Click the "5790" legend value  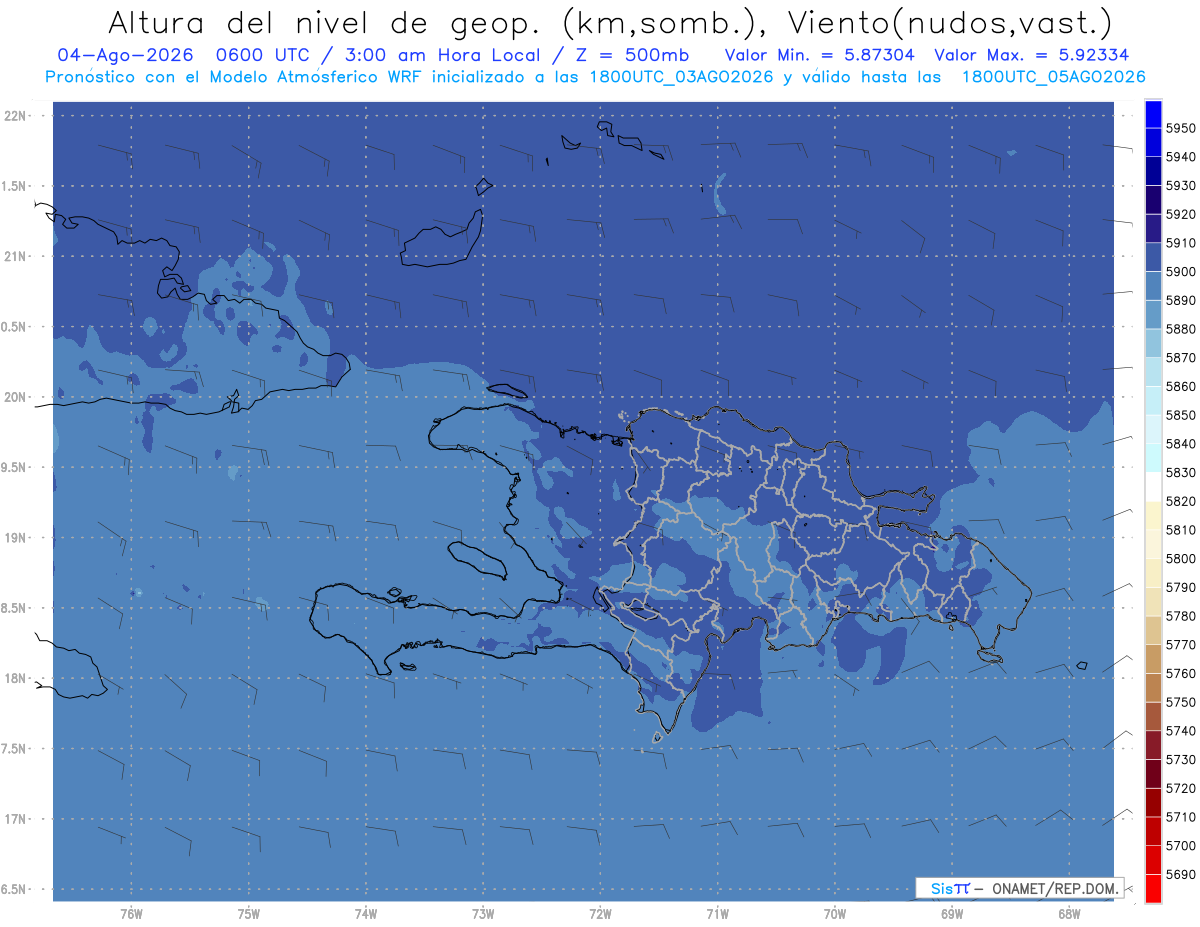1180,587
